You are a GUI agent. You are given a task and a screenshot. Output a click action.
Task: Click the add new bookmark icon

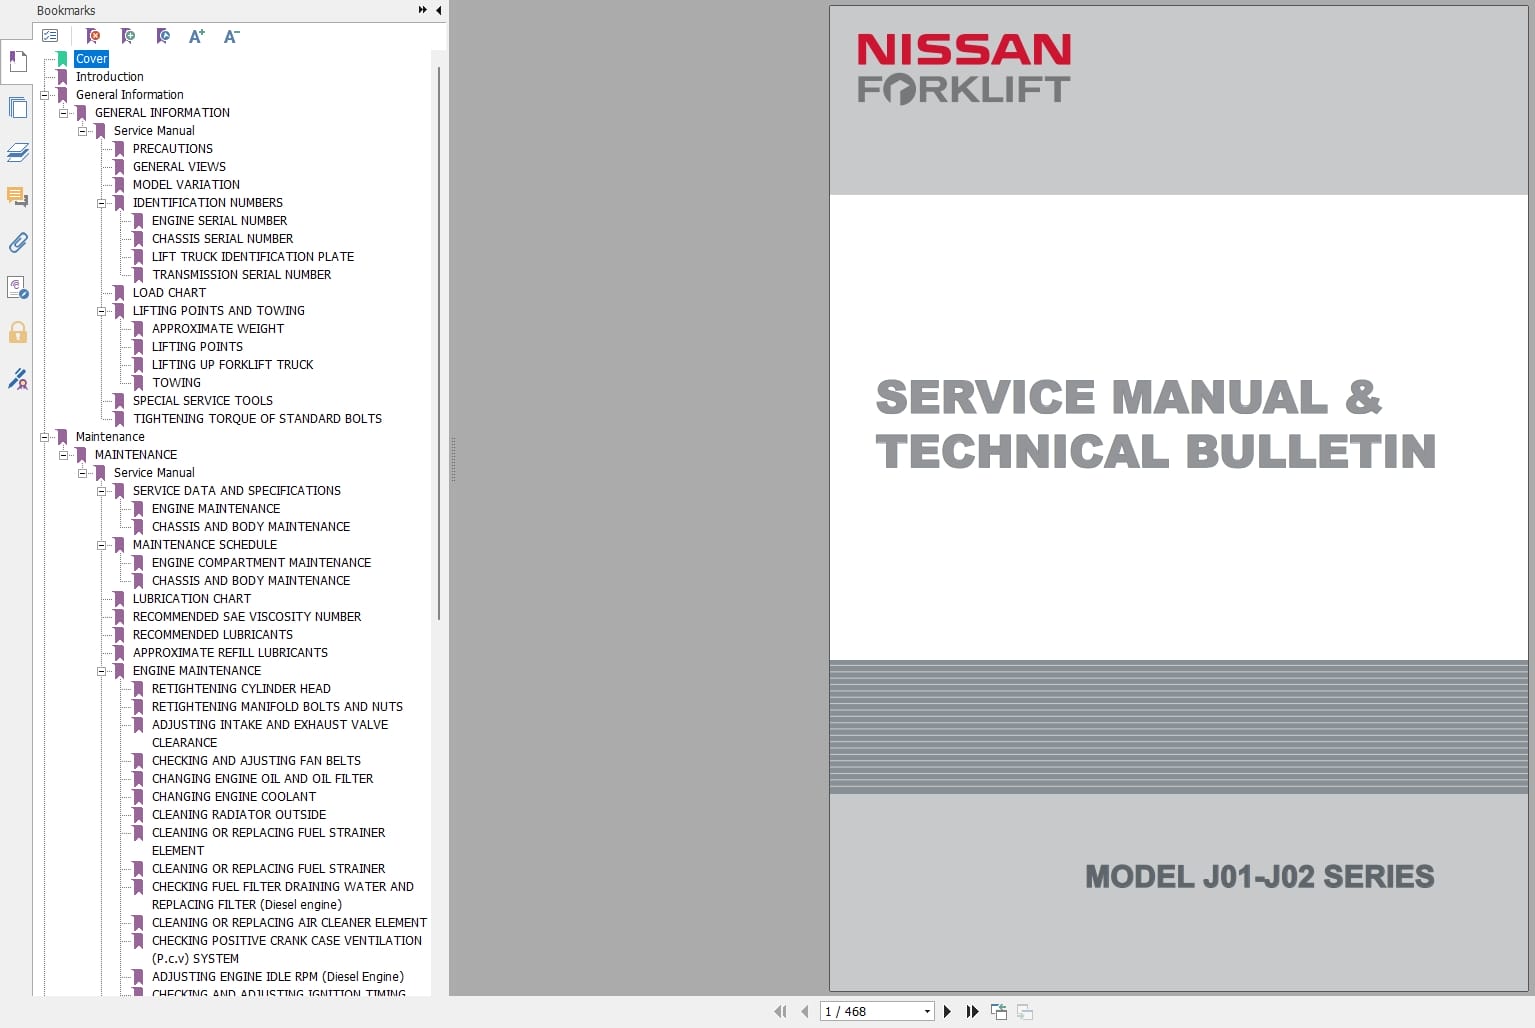pyautogui.click(x=128, y=36)
